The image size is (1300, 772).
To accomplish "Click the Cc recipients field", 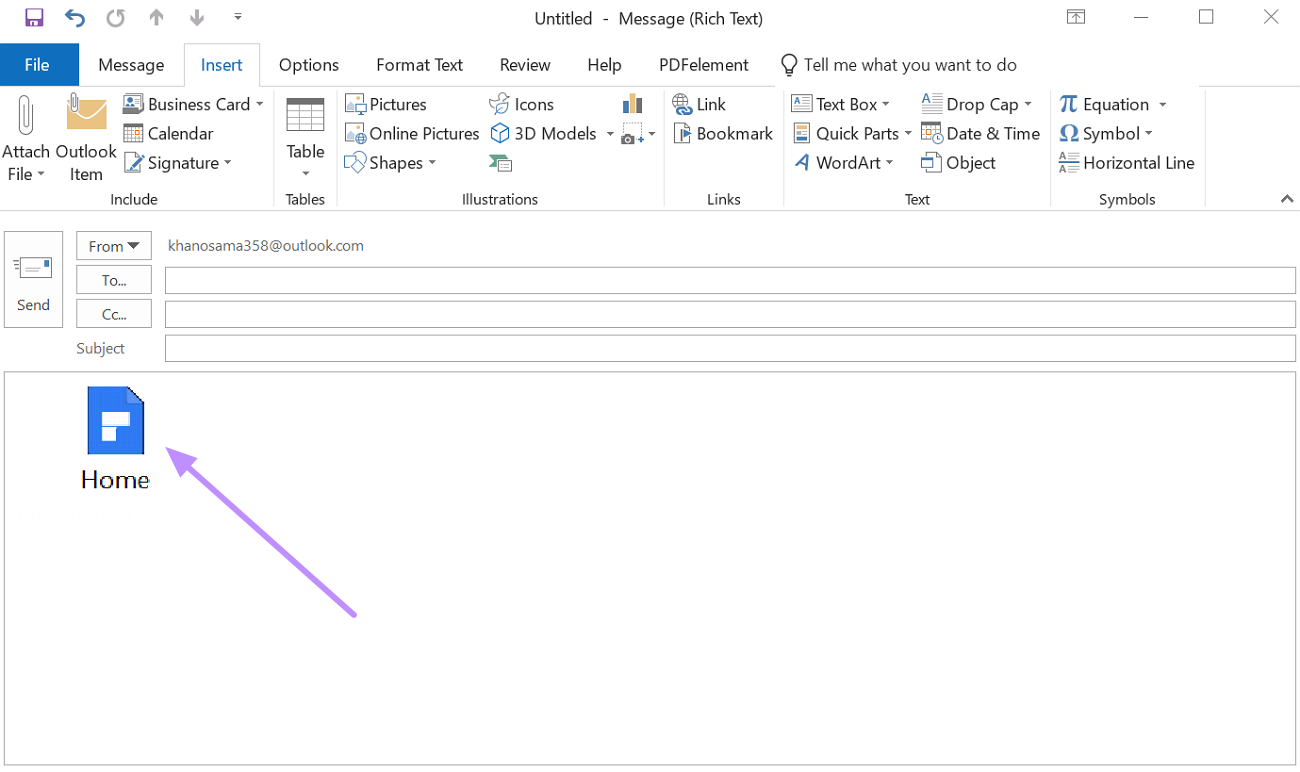I will [730, 314].
